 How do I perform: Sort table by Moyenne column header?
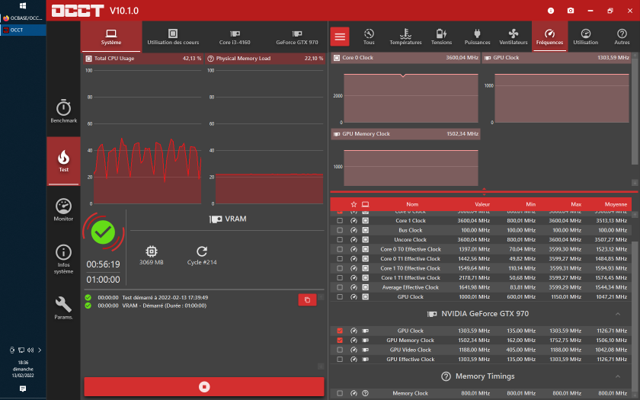tap(616, 204)
